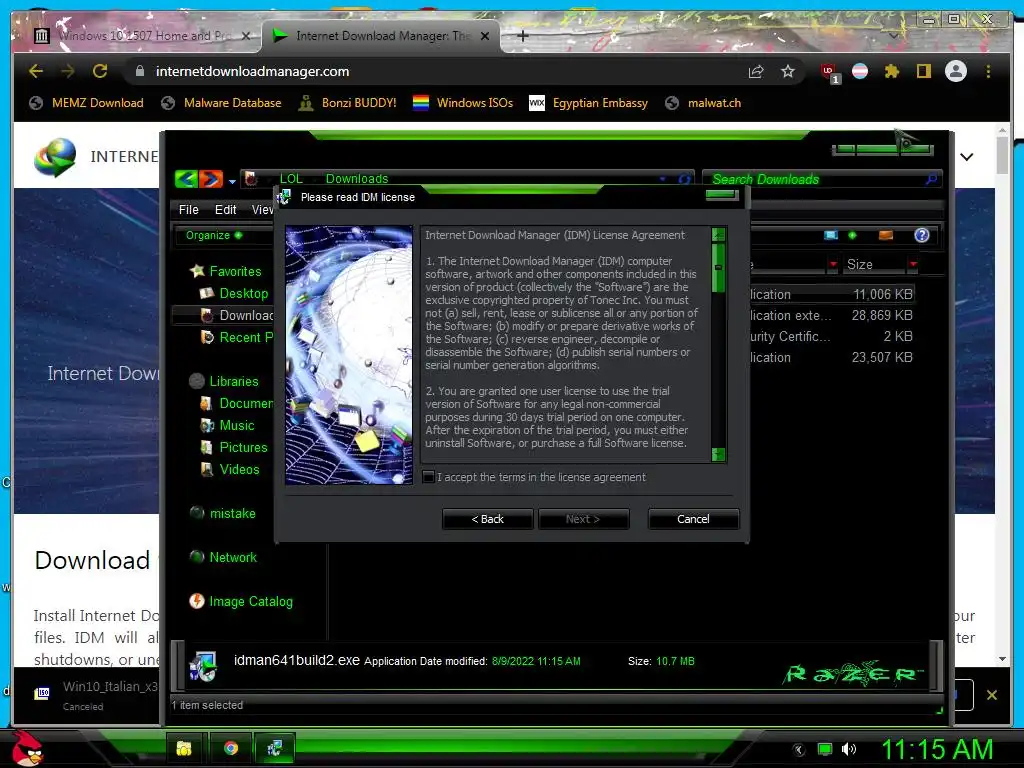This screenshot has width=1024, height=768.
Task: Click the Network icon in the sidebar
Action: click(197, 557)
